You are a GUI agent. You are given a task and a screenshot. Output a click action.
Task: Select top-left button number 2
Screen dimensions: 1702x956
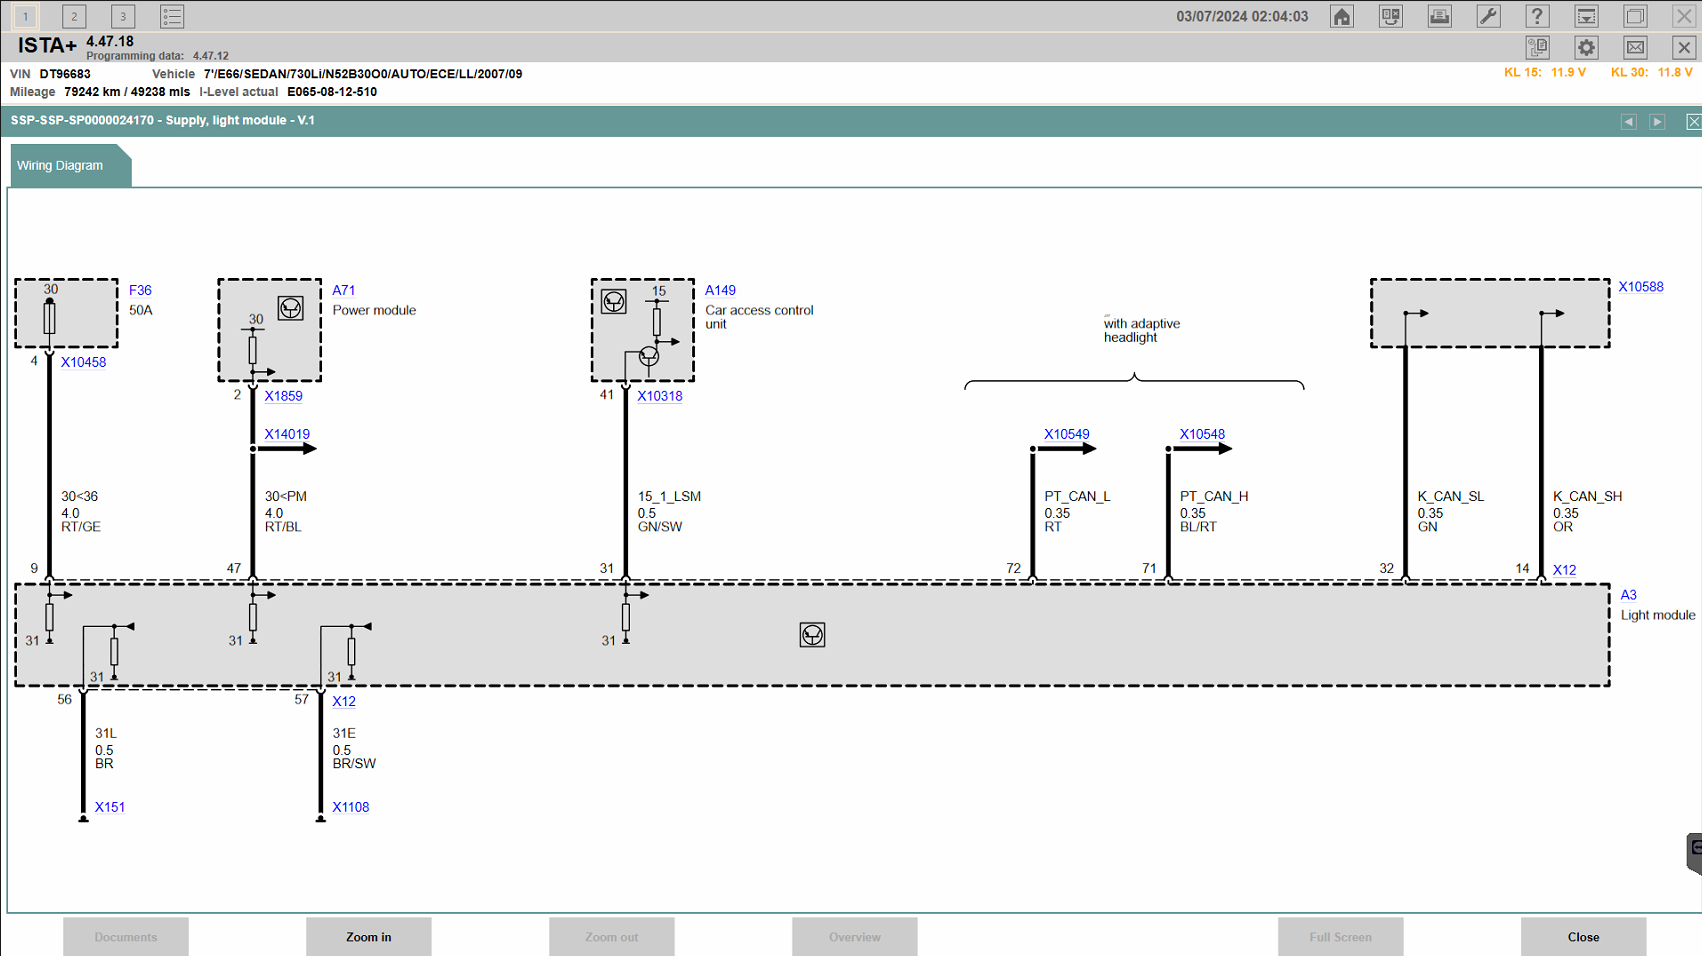pyautogui.click(x=74, y=16)
